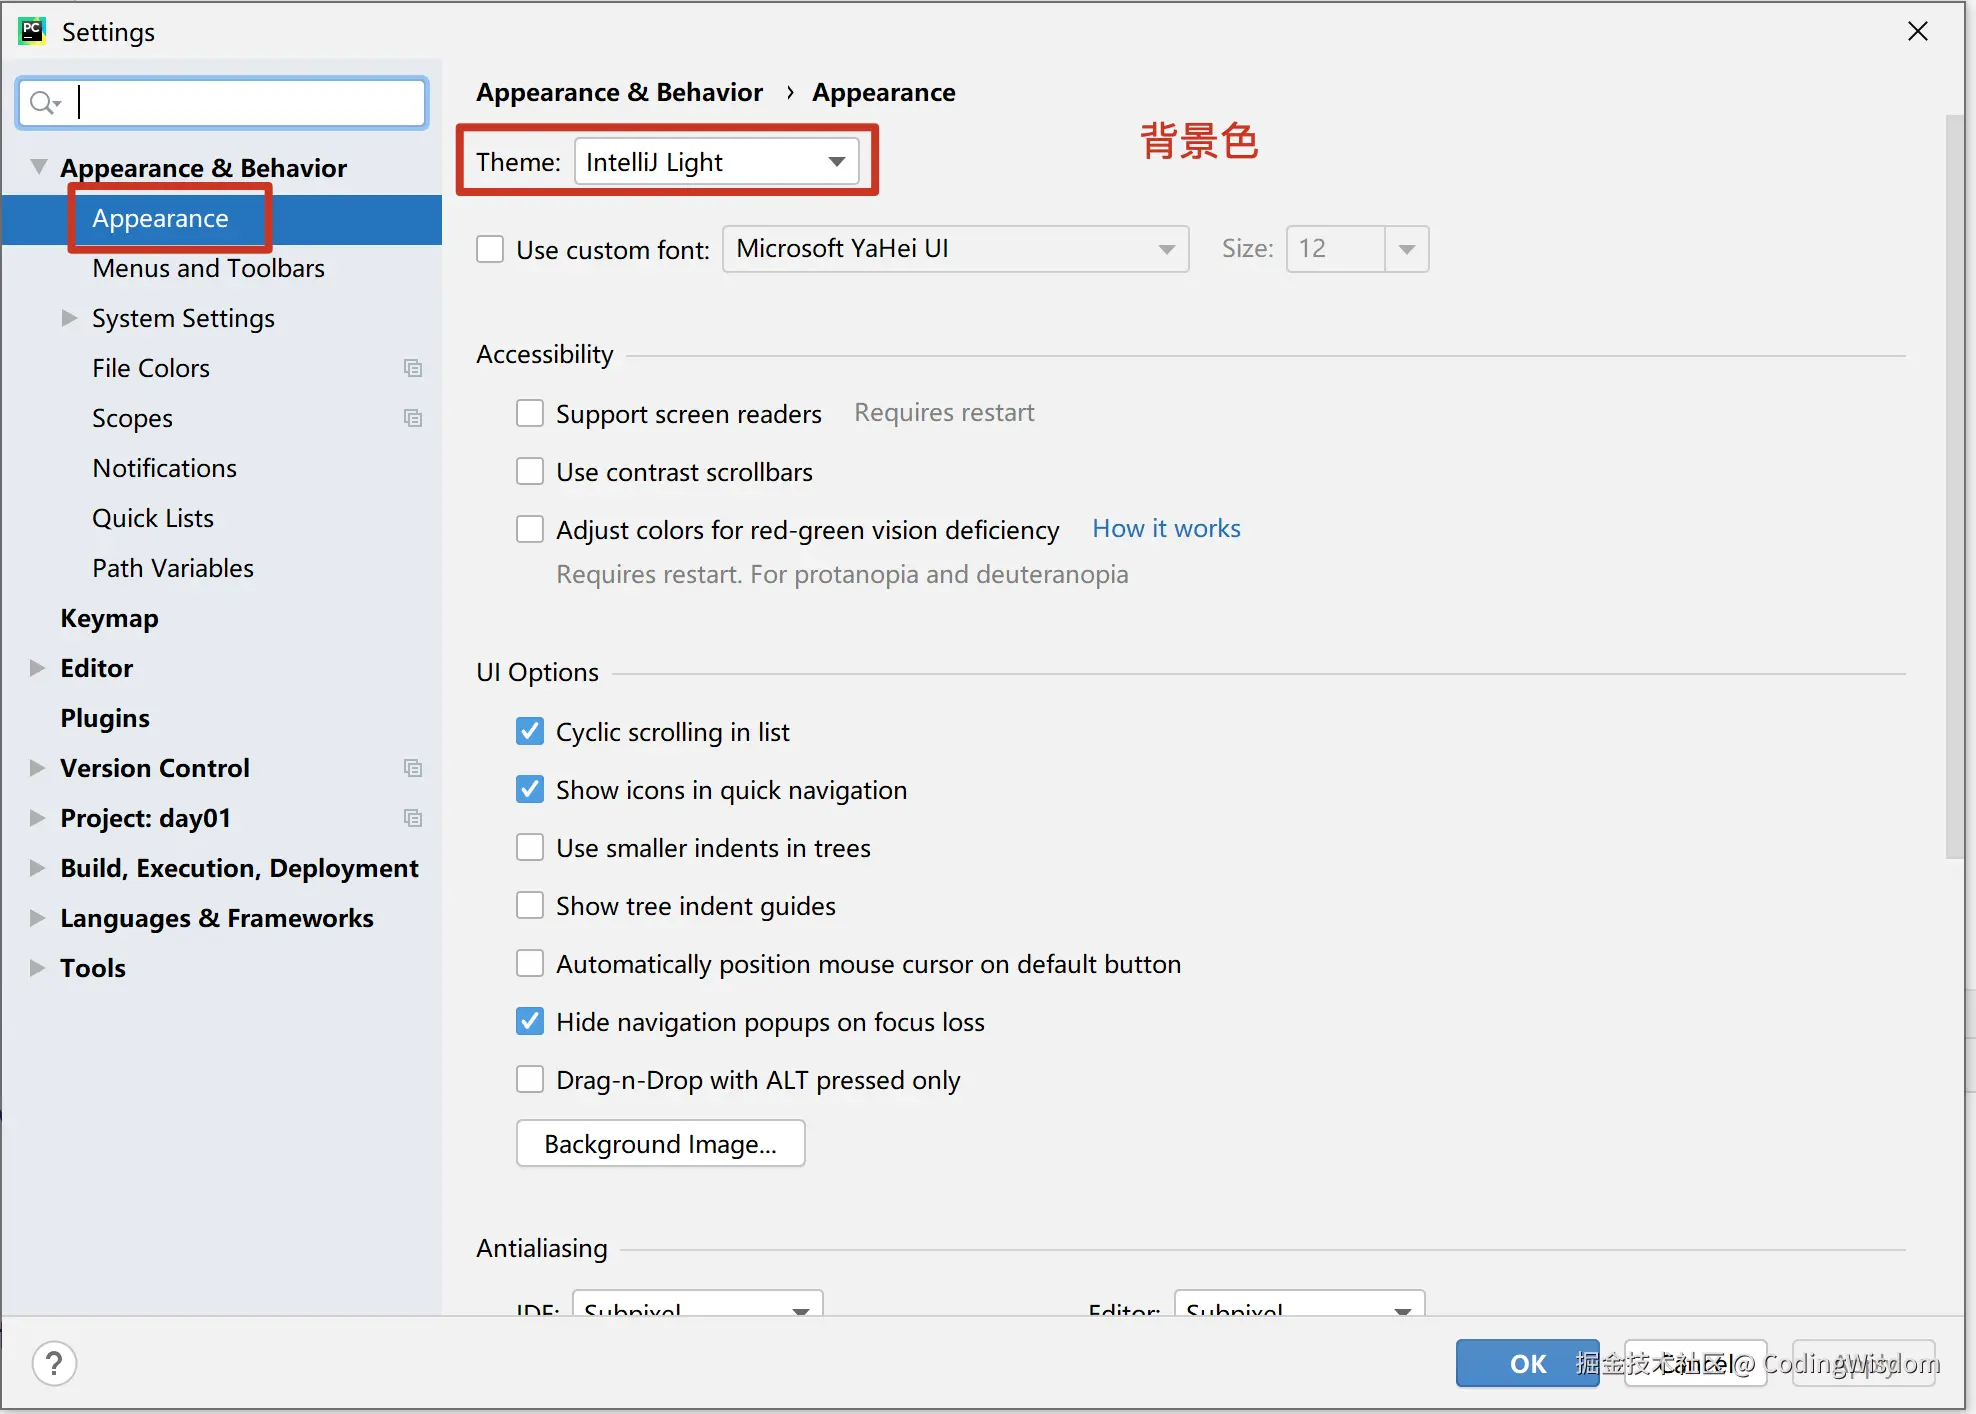
Task: Click the PyCharm logo in title bar
Action: [x=32, y=31]
